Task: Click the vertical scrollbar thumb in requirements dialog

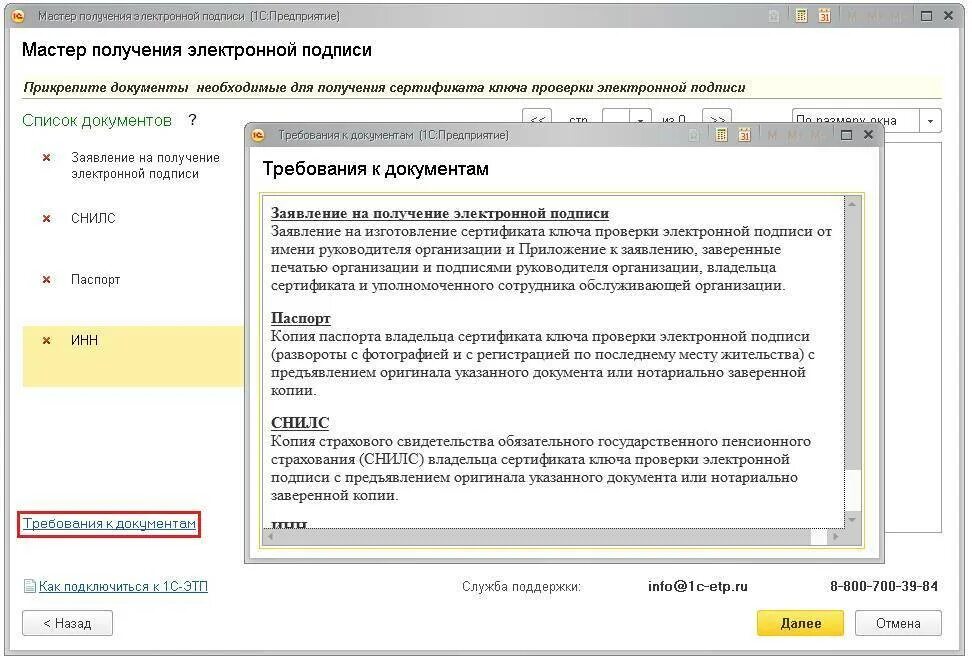Action: point(852,340)
